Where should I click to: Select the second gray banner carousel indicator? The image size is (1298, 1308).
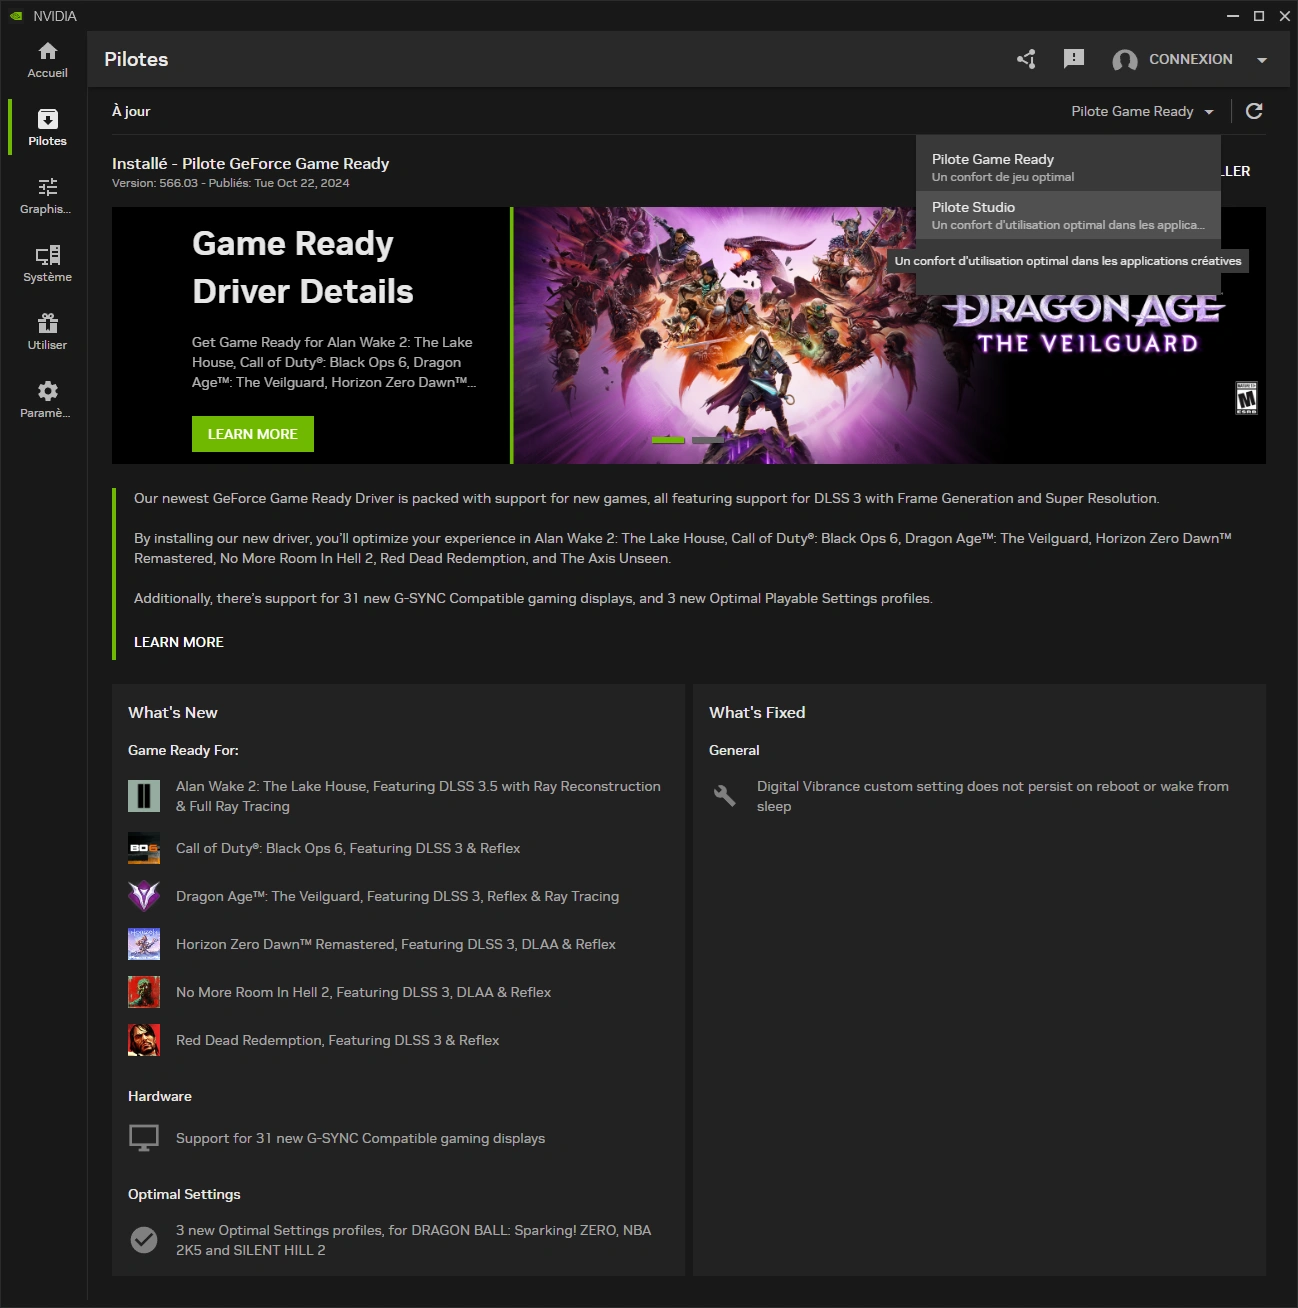tap(708, 440)
